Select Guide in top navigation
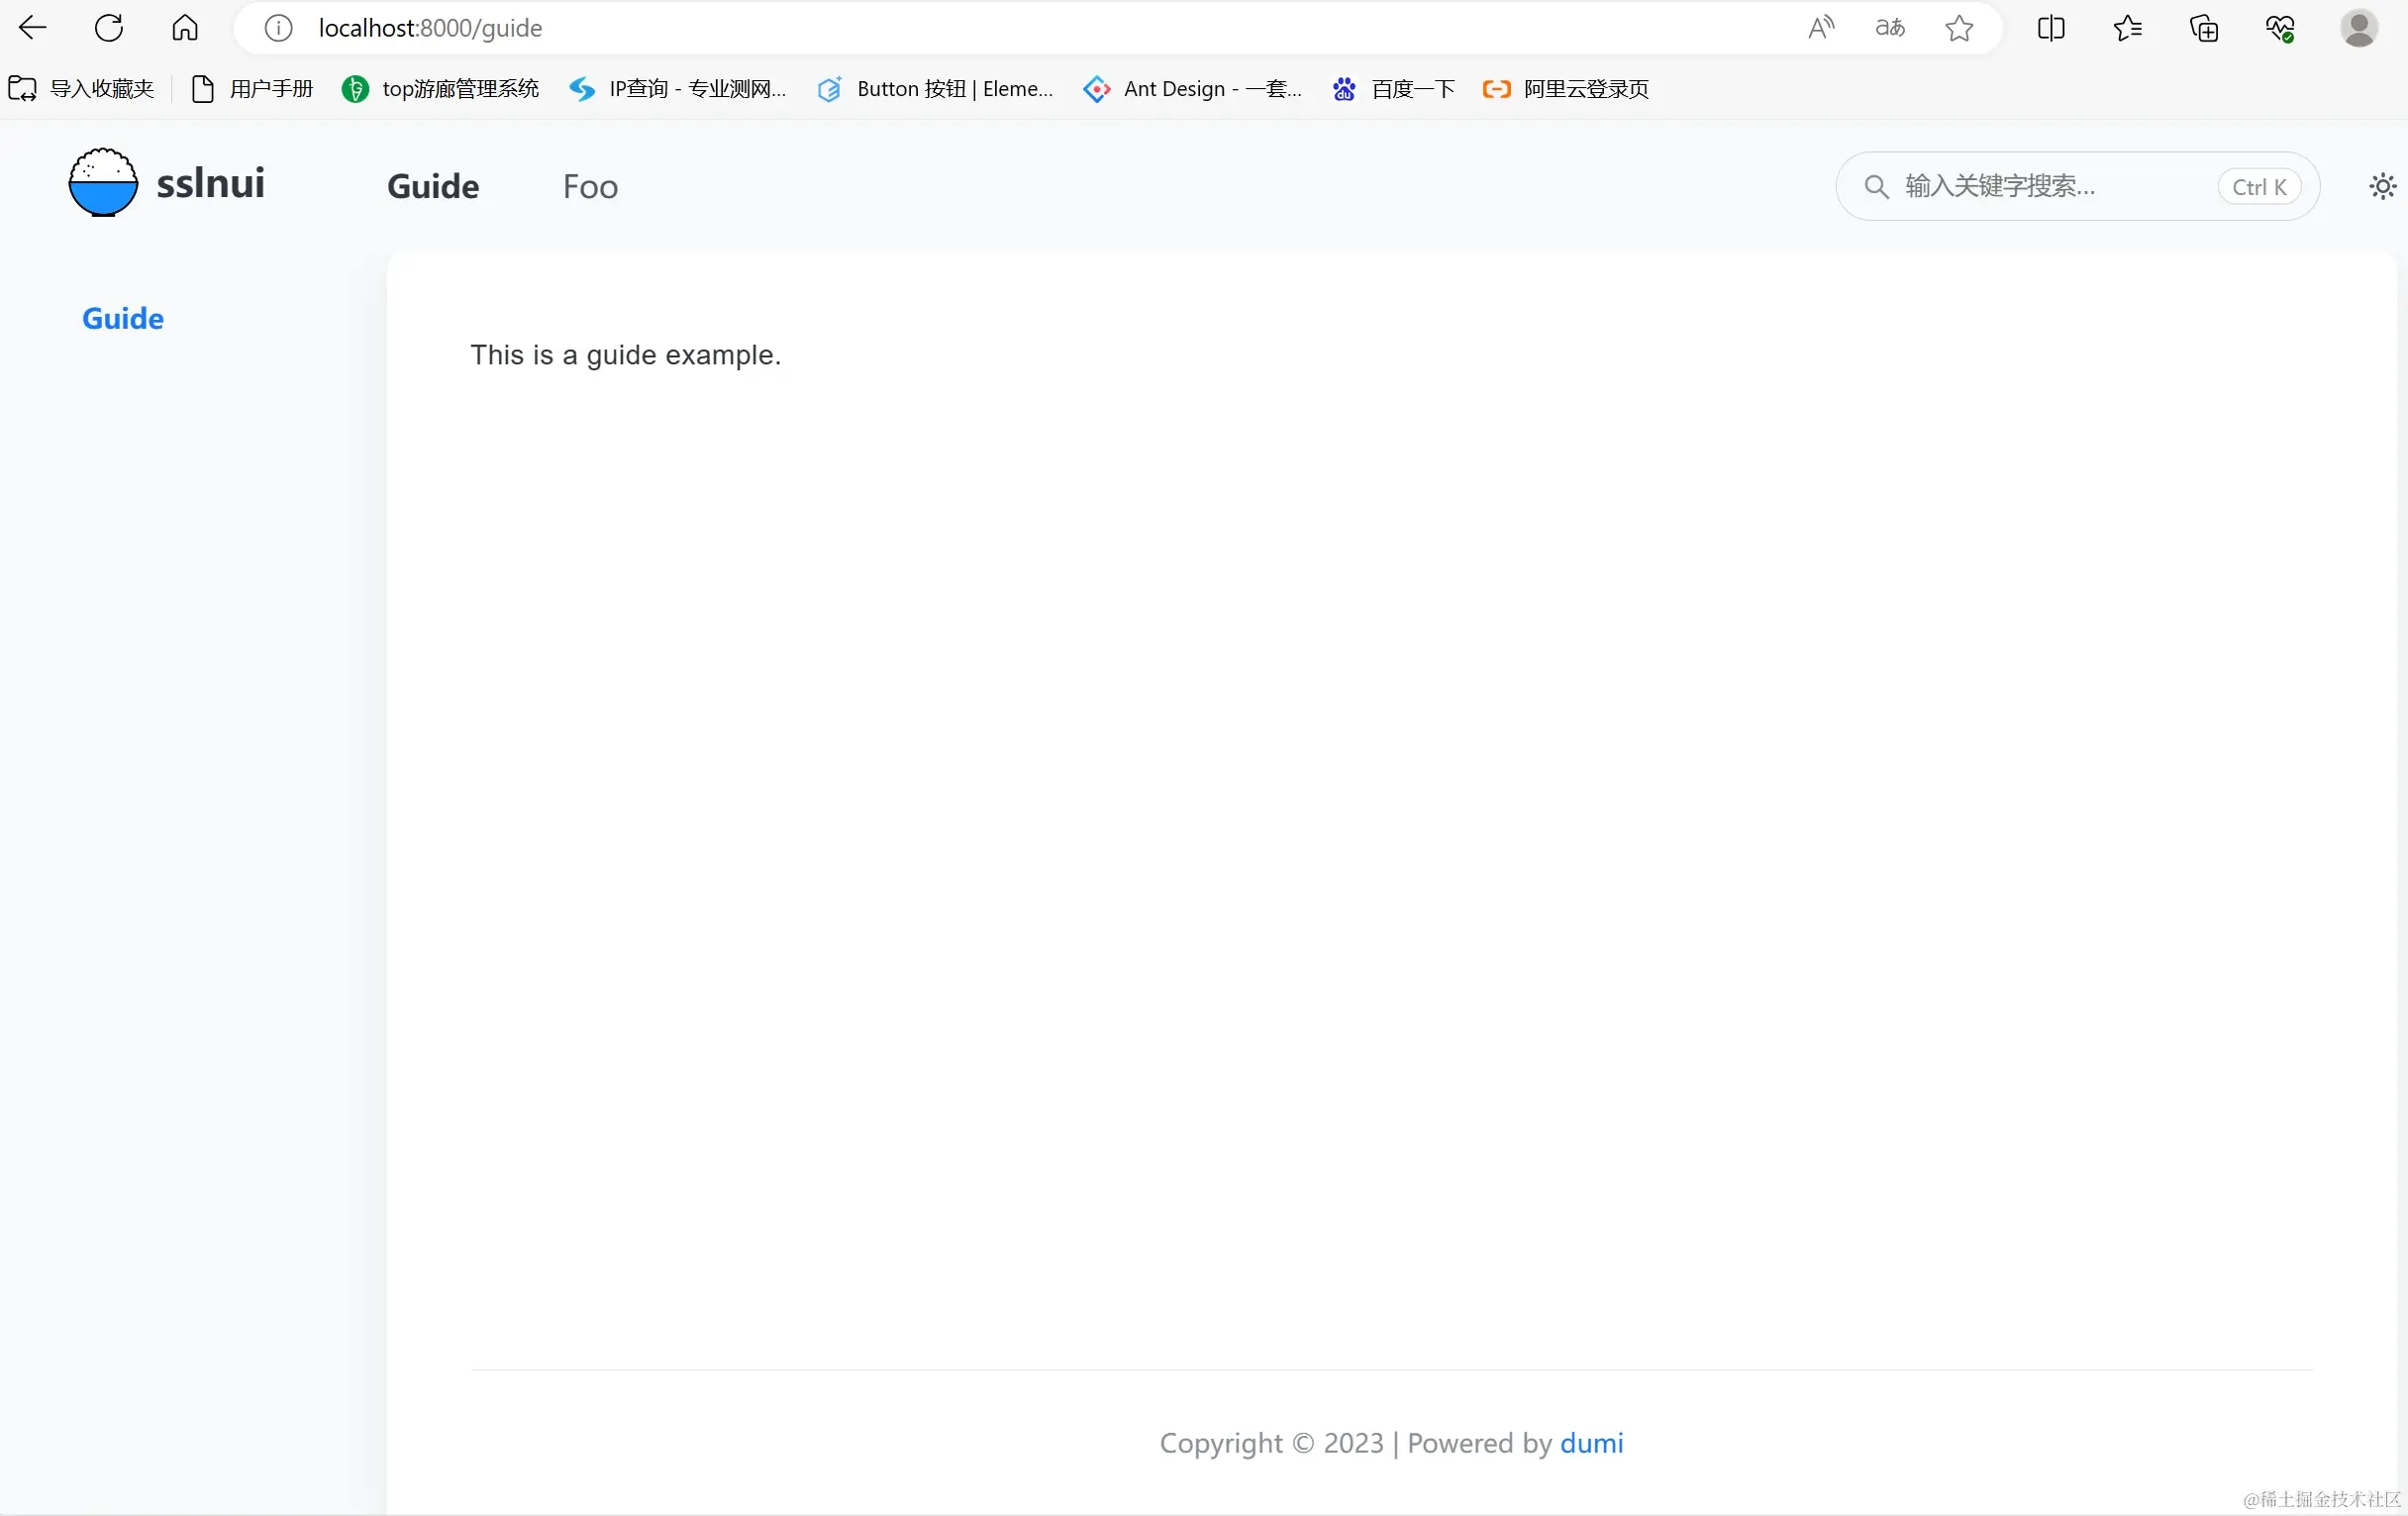This screenshot has height=1516, width=2408. click(x=433, y=187)
